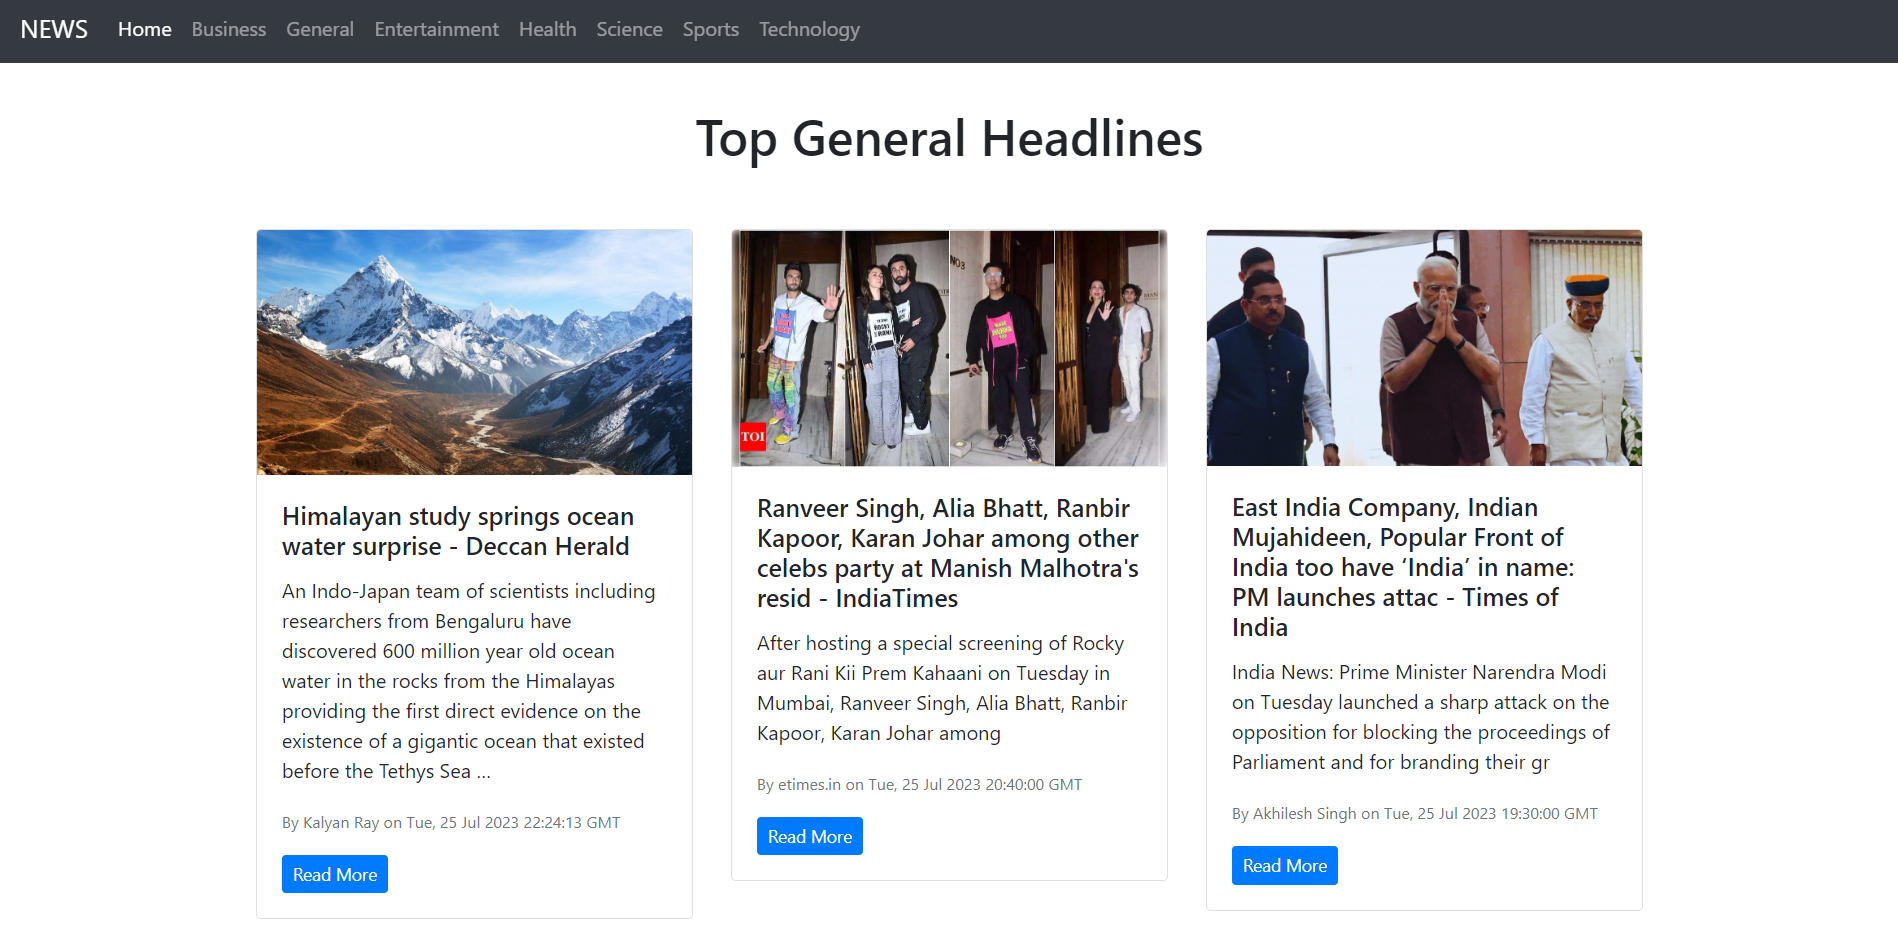Open the Home navigation tab

tap(144, 29)
